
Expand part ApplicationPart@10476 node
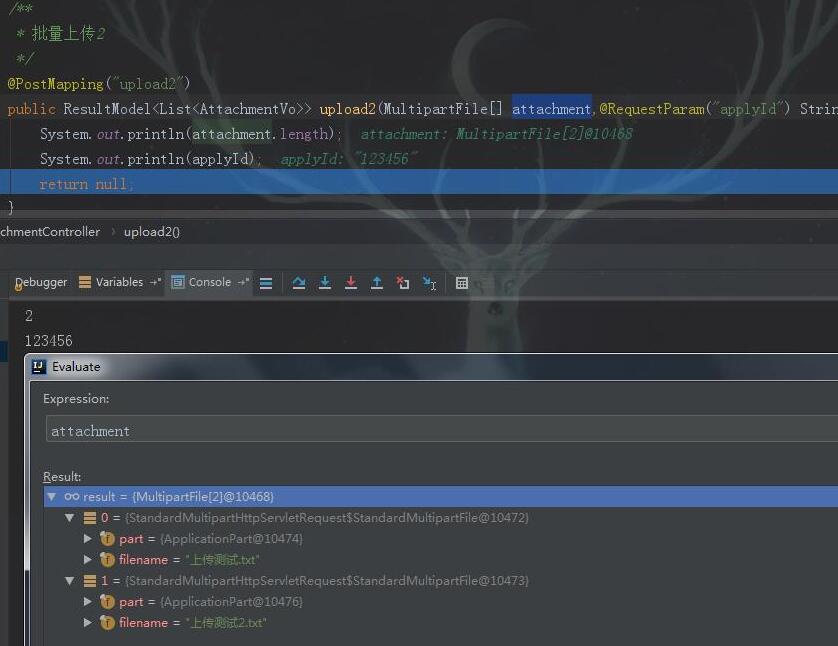[x=88, y=602]
